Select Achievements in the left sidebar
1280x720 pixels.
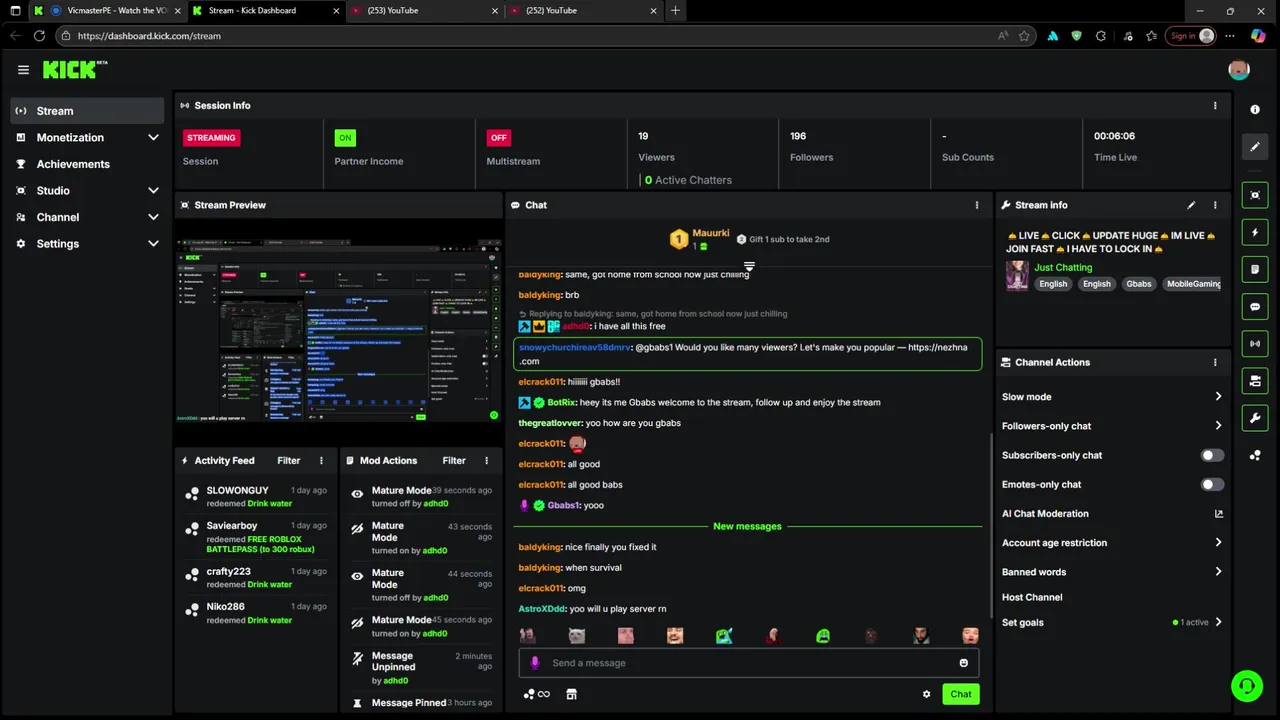point(88,164)
